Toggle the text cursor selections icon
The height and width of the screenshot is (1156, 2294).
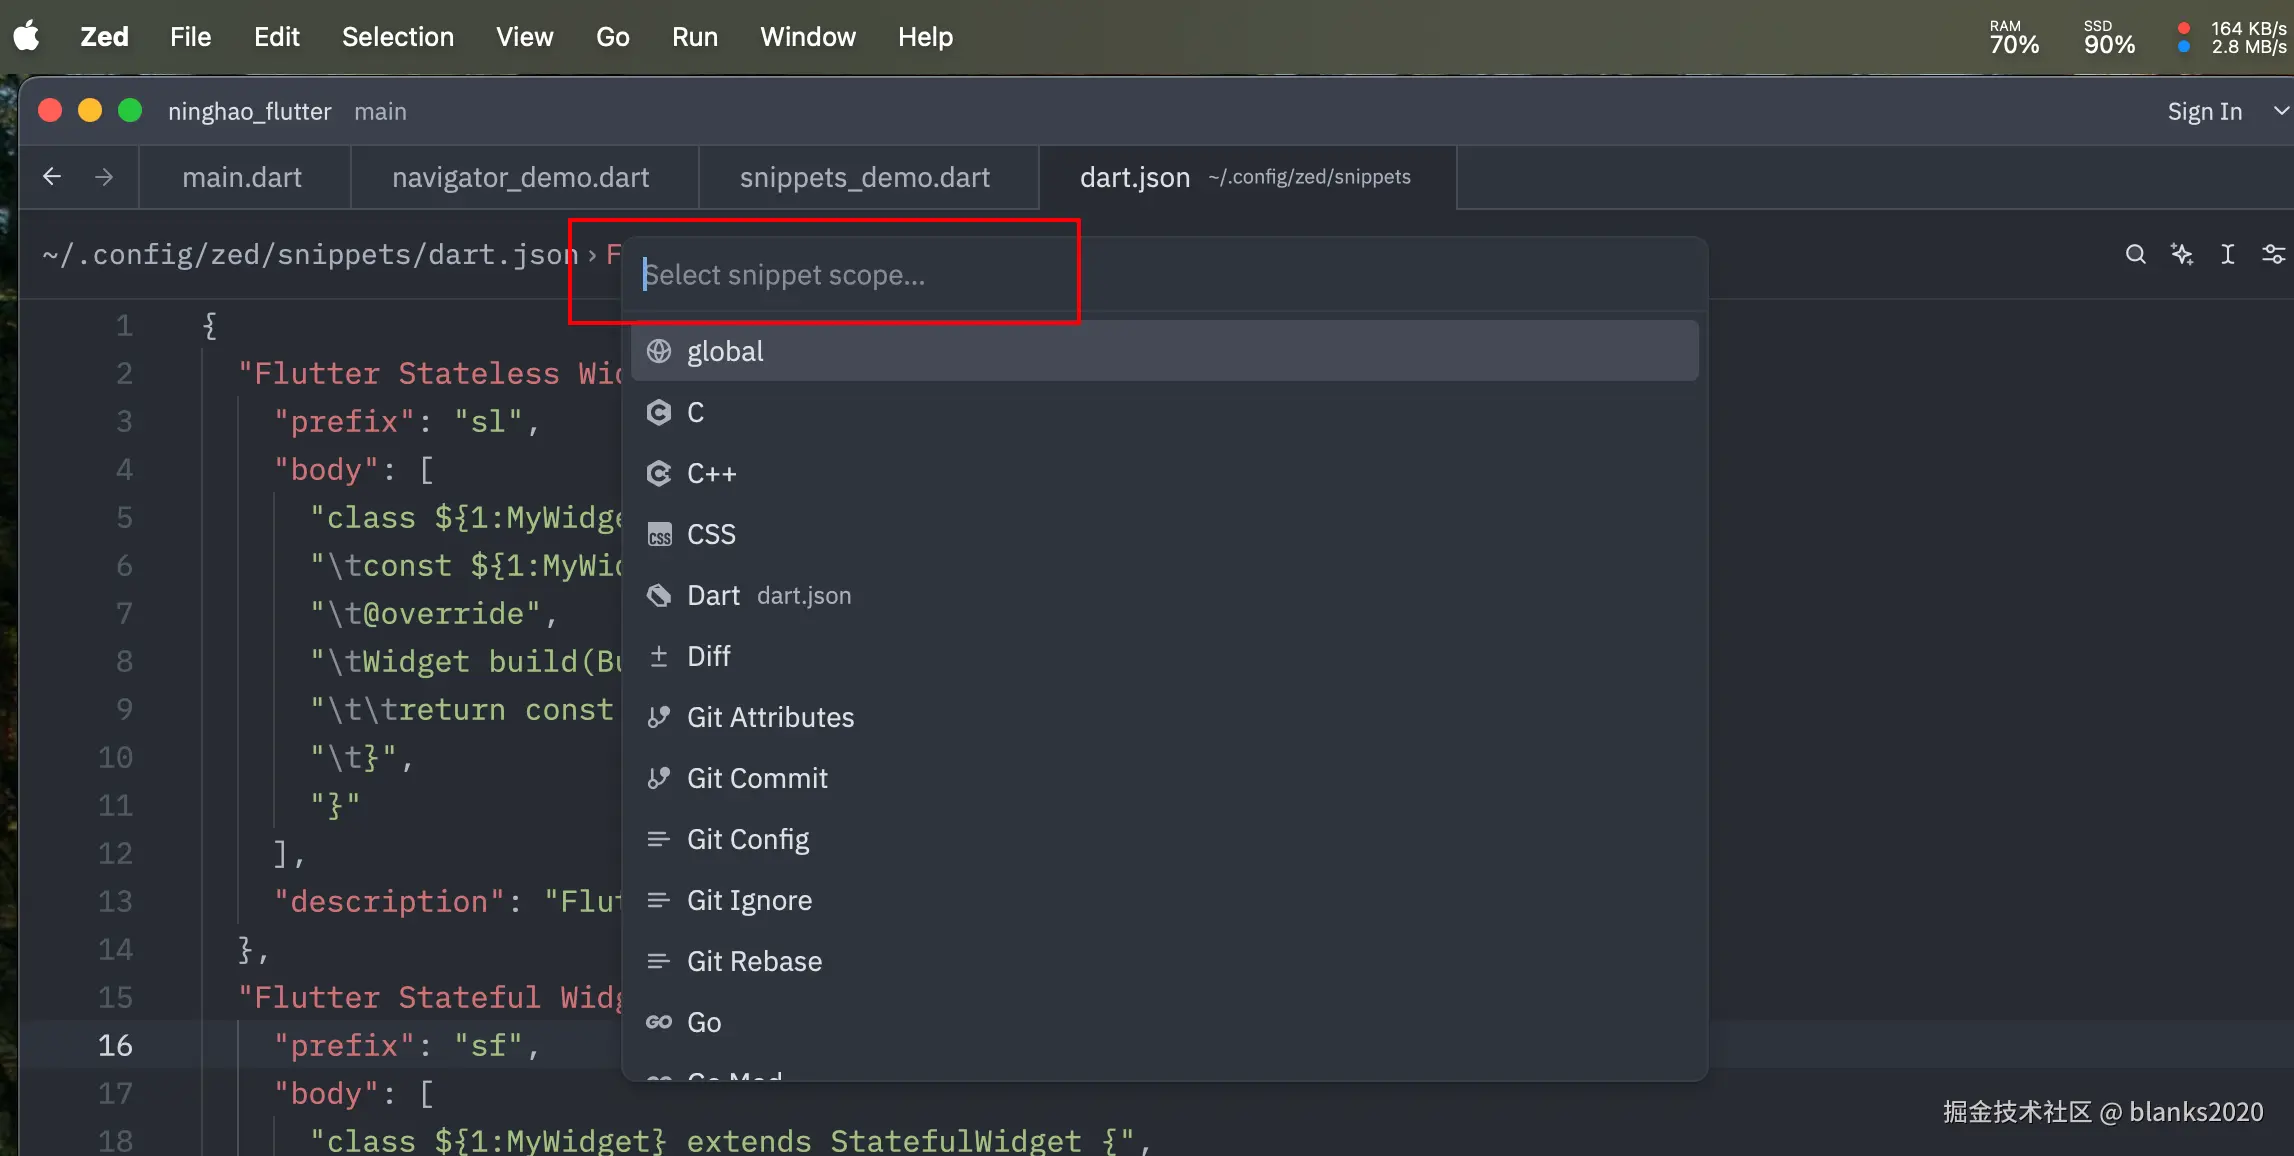(x=2227, y=254)
